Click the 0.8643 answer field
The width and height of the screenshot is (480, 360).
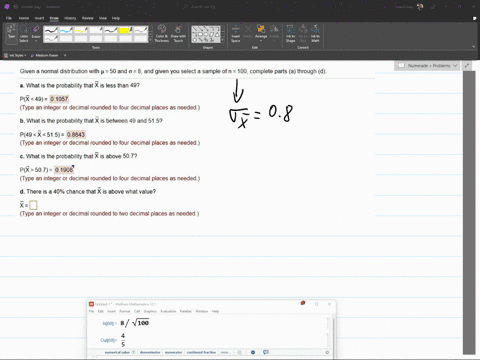76,134
